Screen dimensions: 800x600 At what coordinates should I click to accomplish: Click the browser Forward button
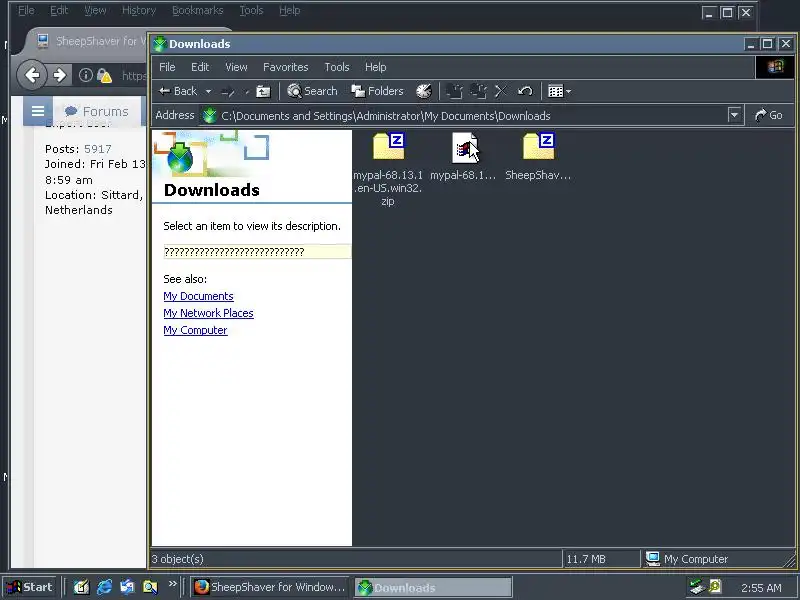coord(59,76)
